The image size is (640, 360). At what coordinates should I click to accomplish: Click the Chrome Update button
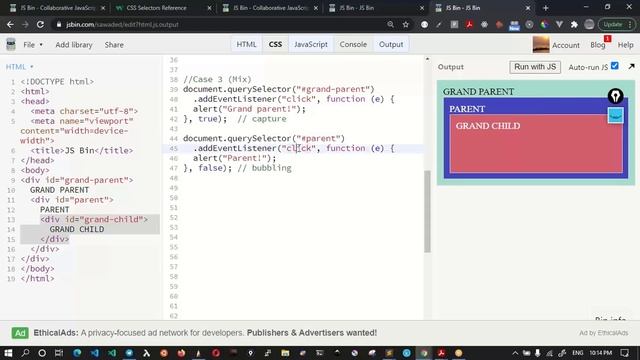tap(617, 24)
